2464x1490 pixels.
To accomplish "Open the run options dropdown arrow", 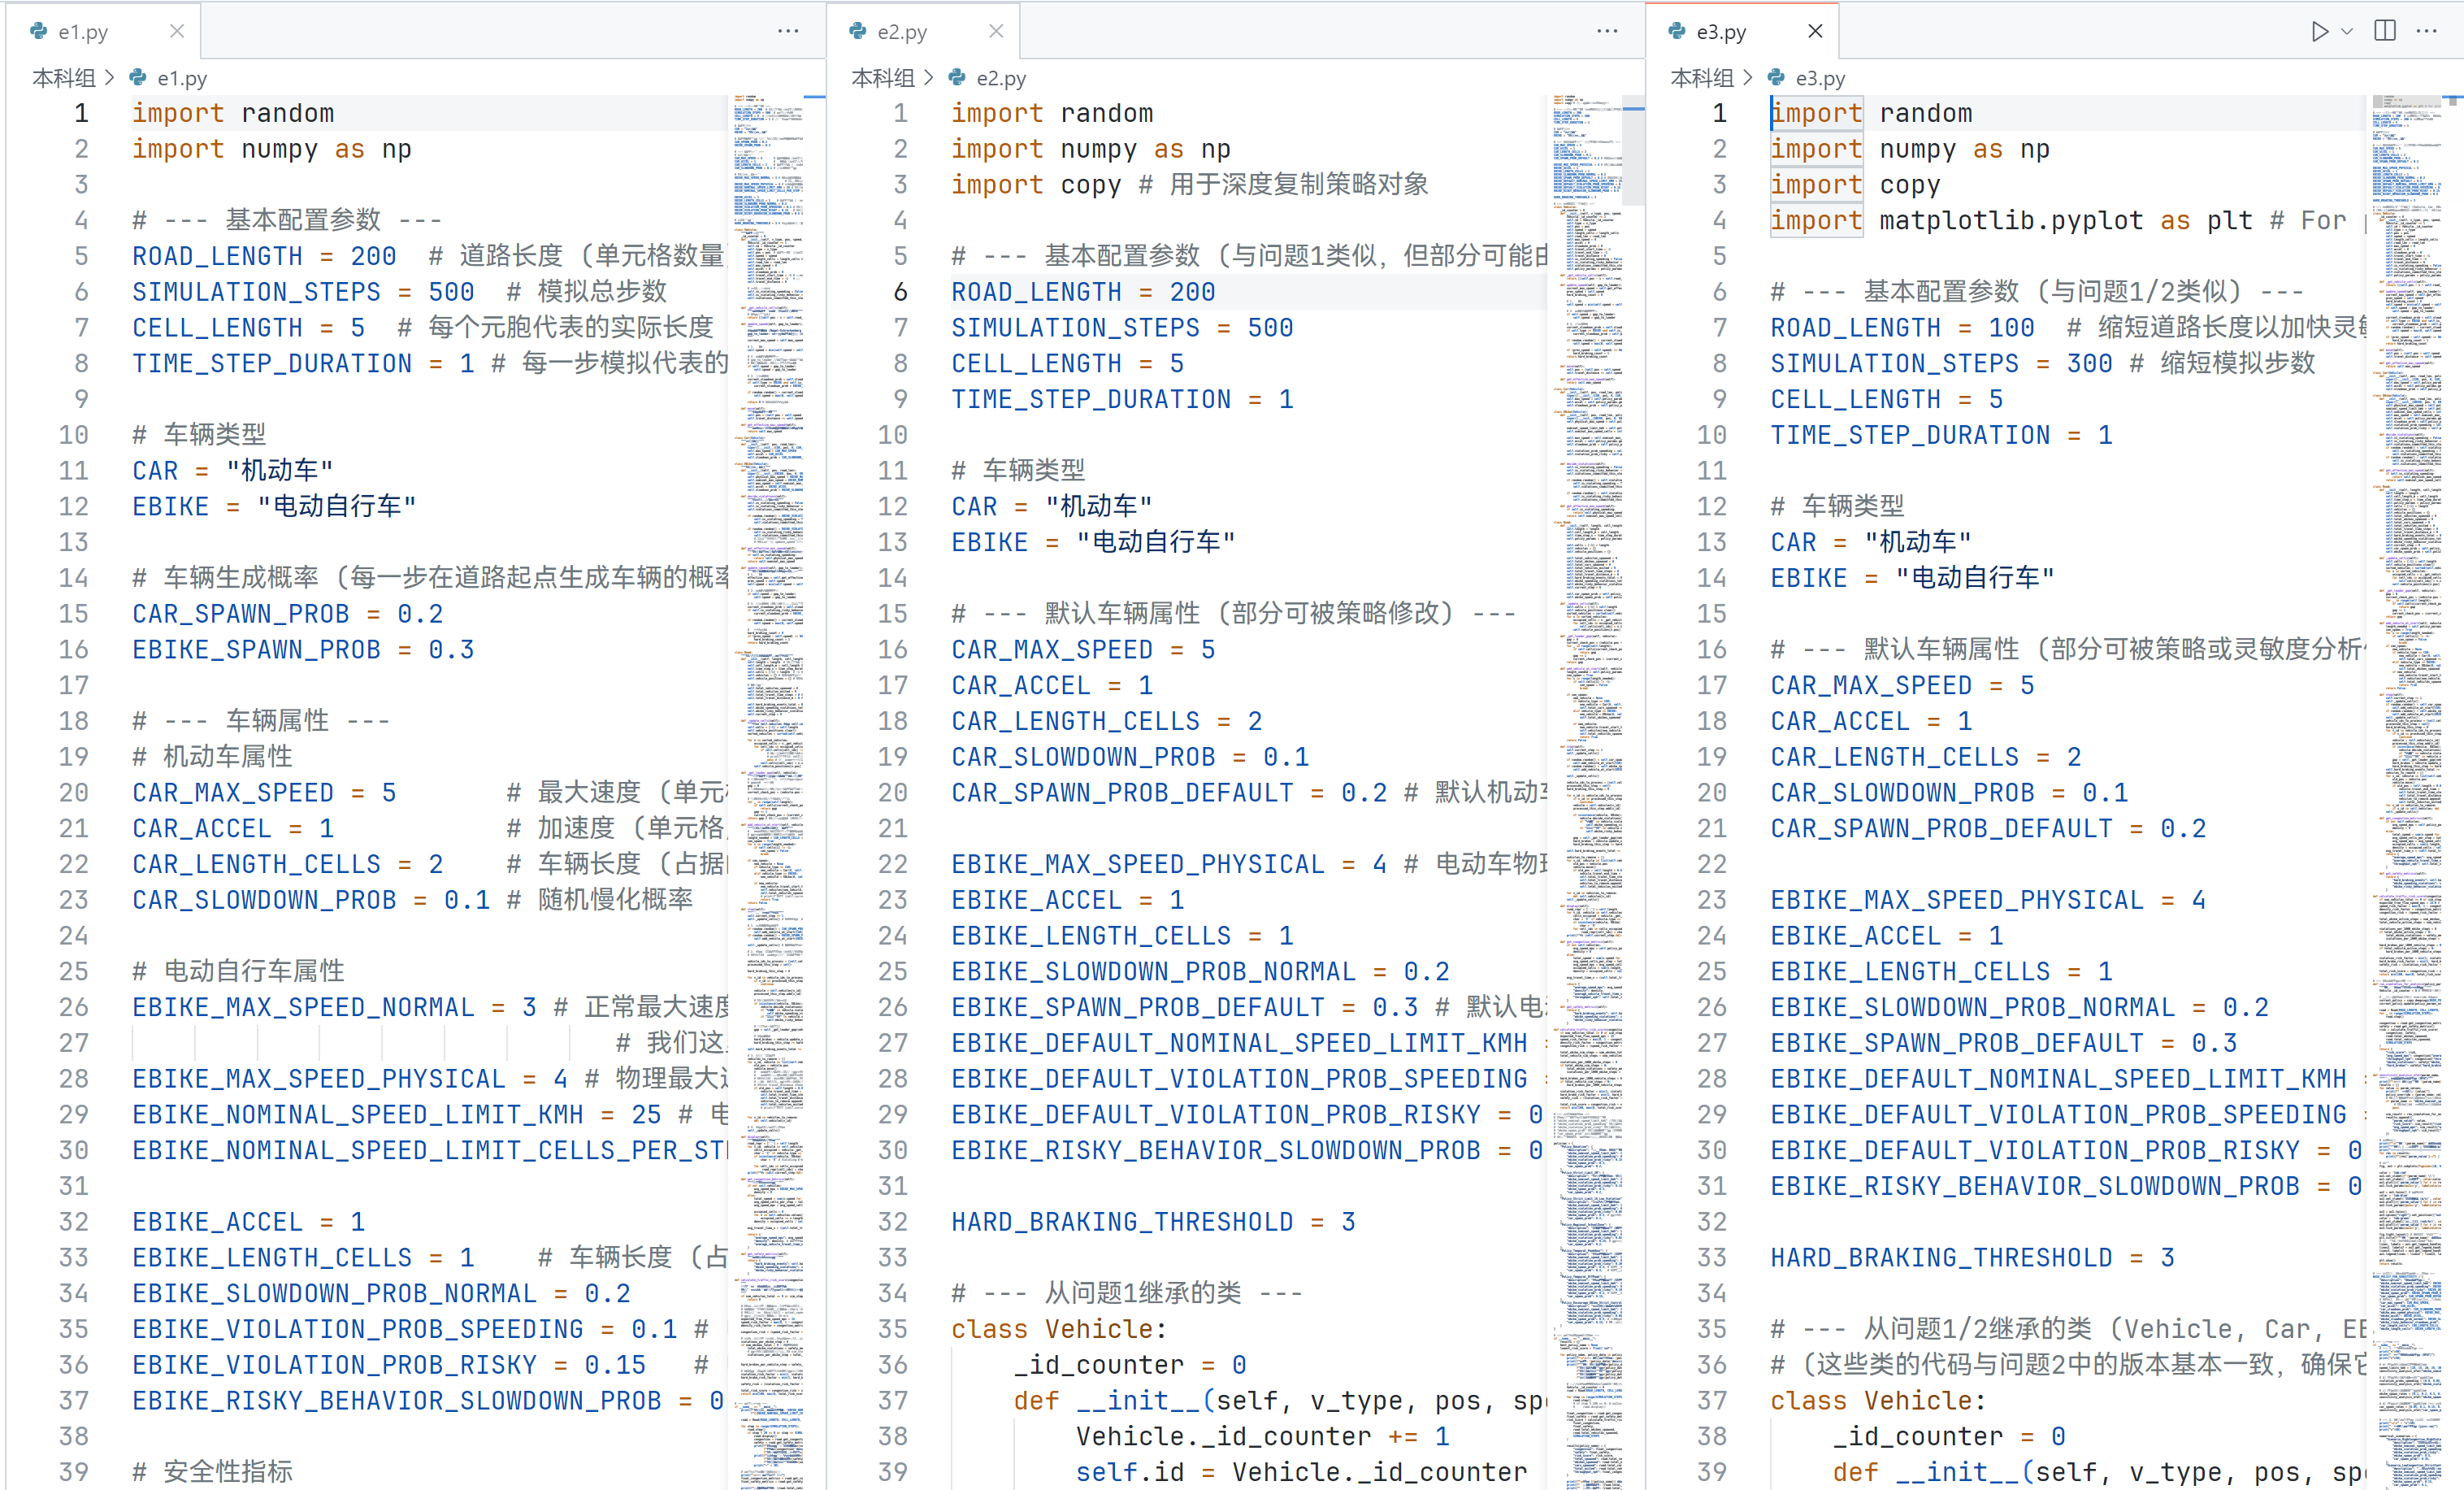I will click(x=2347, y=31).
